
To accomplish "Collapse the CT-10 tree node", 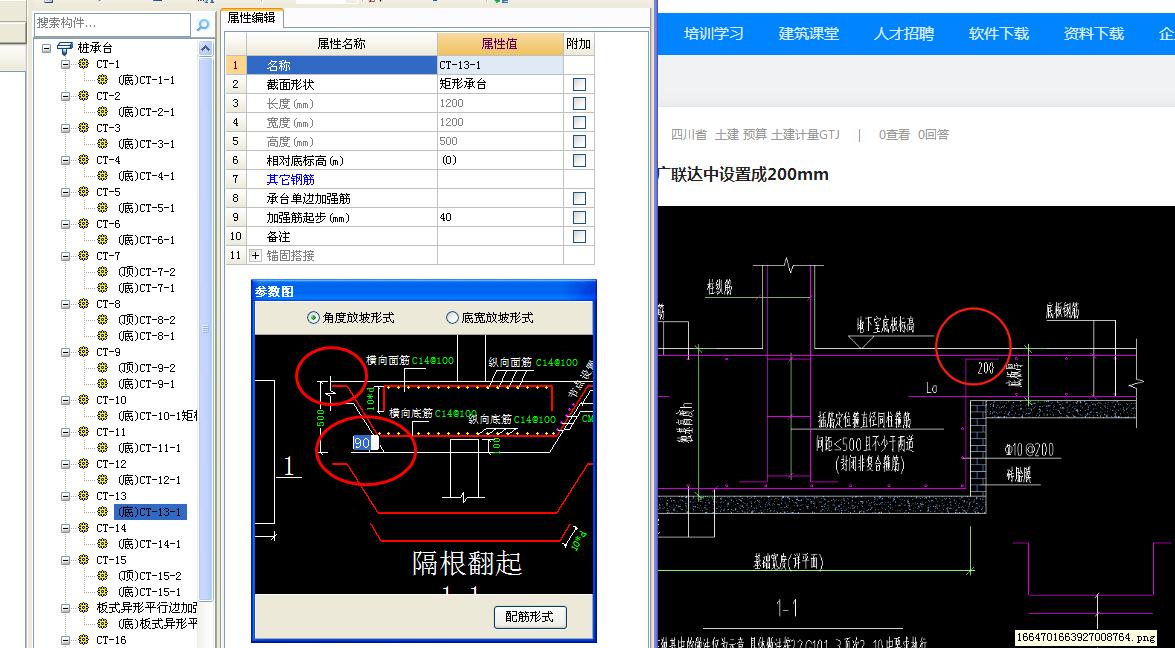I will [65, 400].
